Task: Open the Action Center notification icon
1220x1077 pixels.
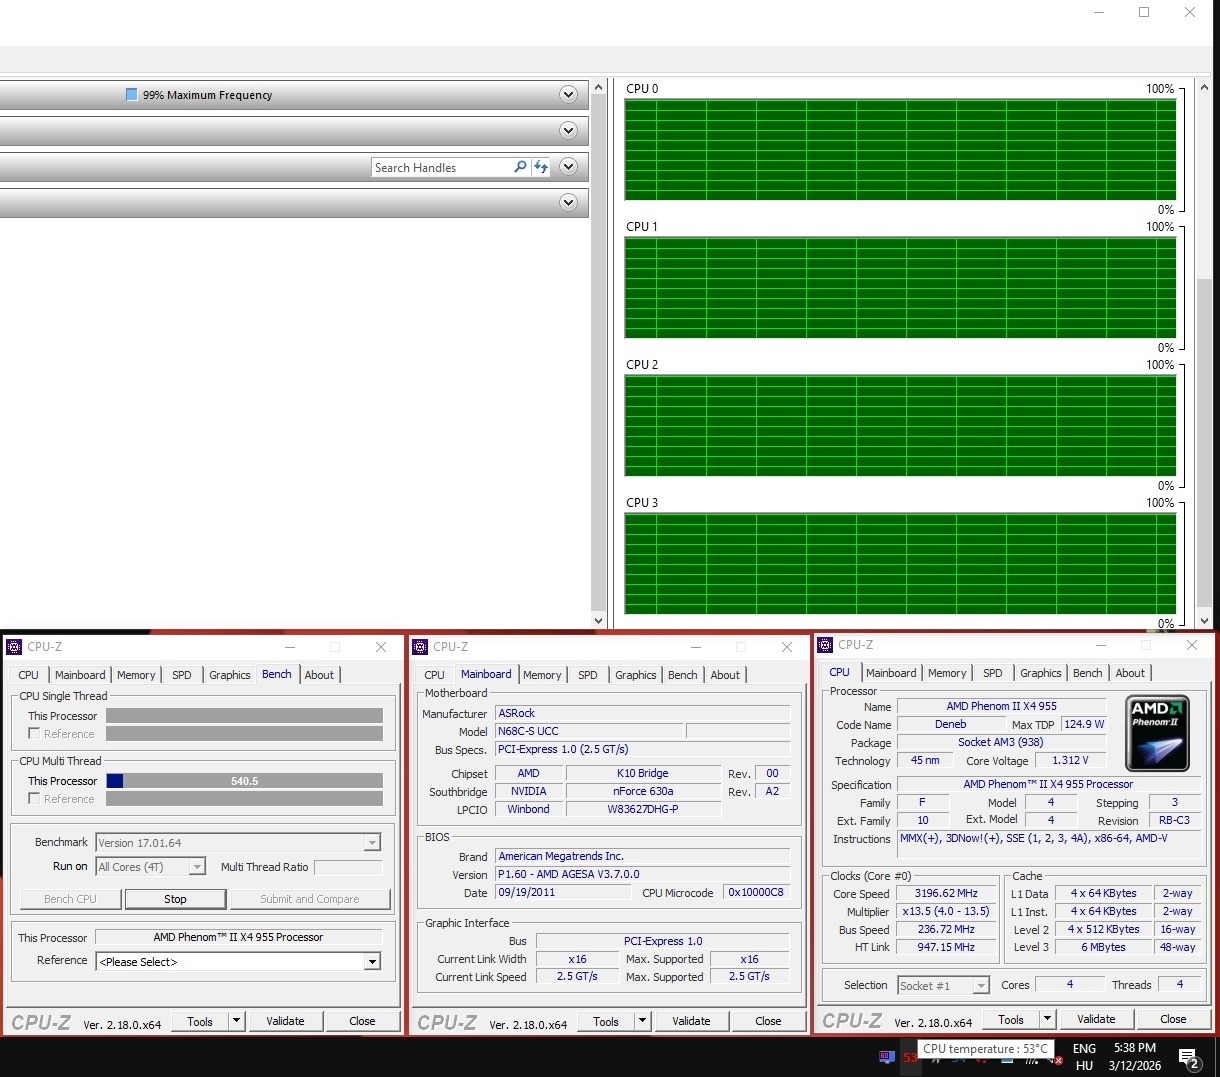Action: pos(1189,1057)
